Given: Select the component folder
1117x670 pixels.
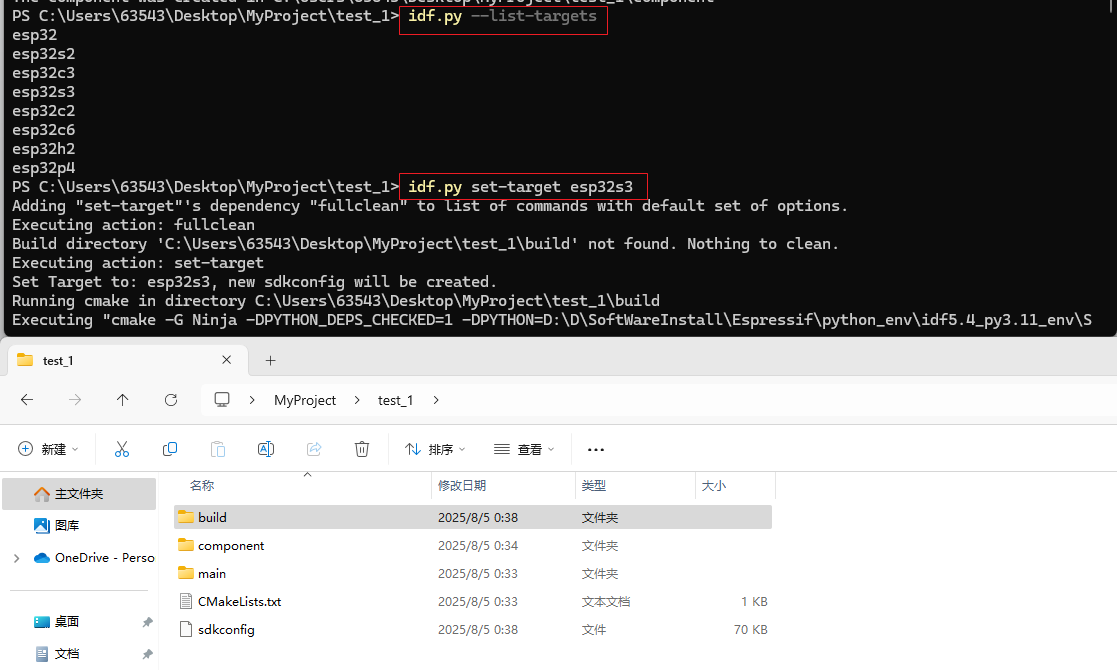Looking at the screenshot, I should [473, 545].
